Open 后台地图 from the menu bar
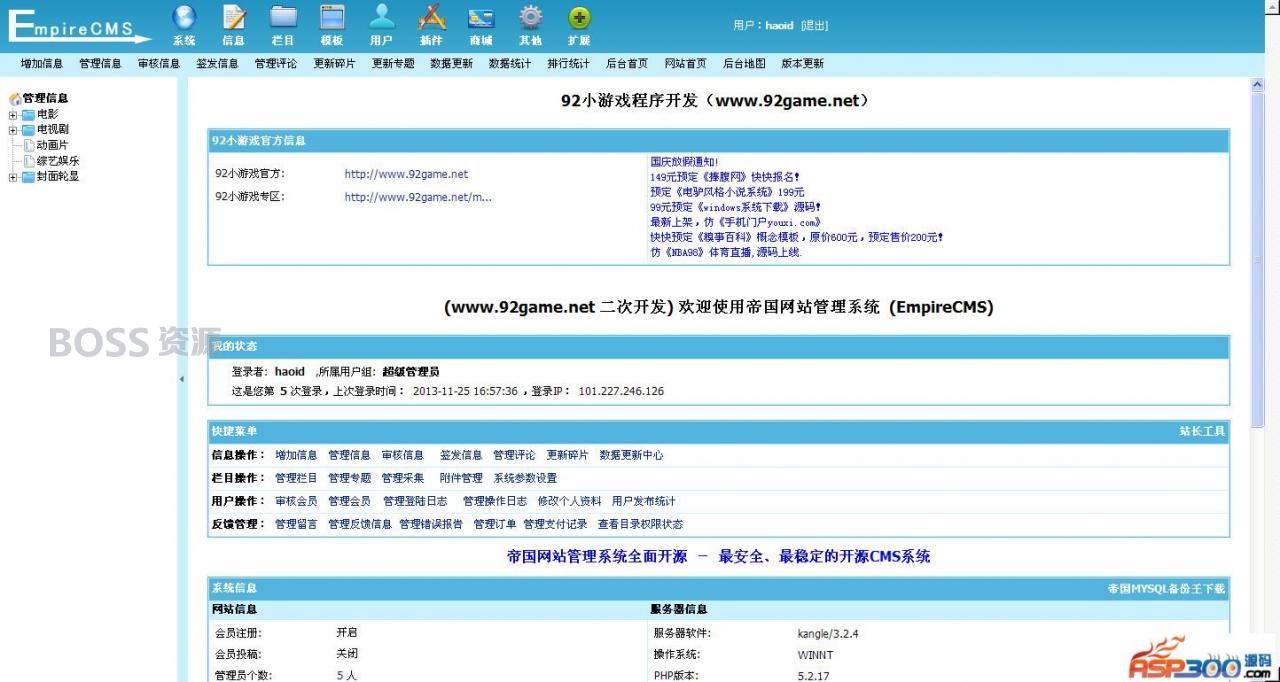This screenshot has height=682, width=1280. point(744,63)
